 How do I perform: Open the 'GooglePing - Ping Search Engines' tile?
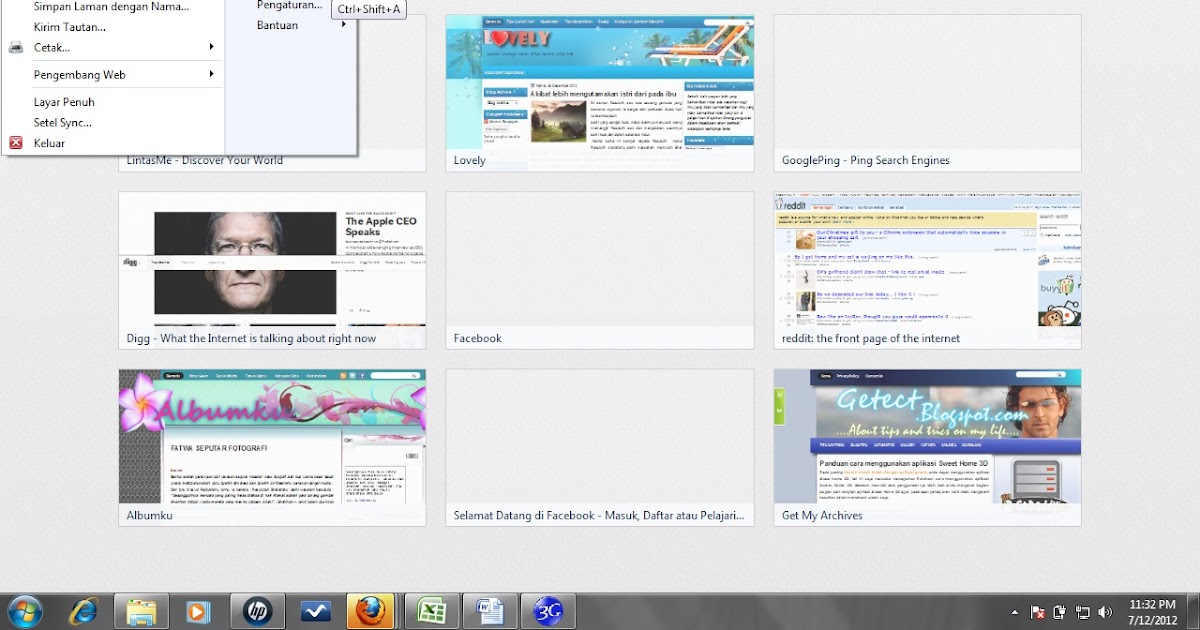[x=927, y=93]
